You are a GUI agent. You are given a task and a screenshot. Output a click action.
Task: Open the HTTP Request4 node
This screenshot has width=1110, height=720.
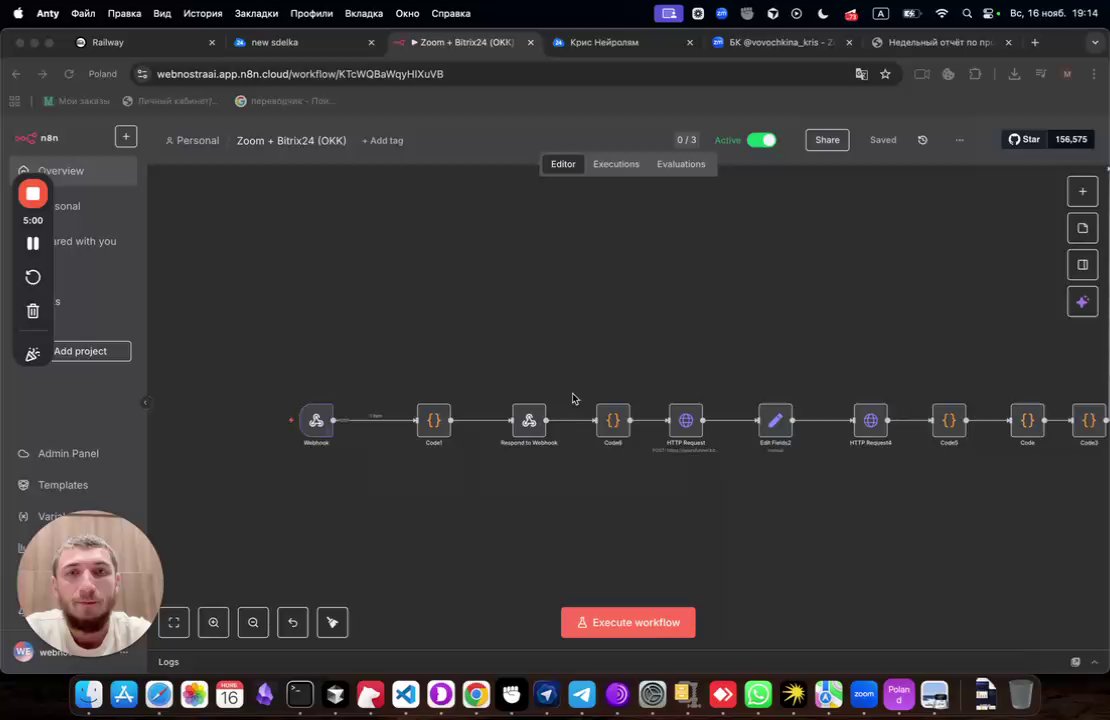tap(871, 421)
